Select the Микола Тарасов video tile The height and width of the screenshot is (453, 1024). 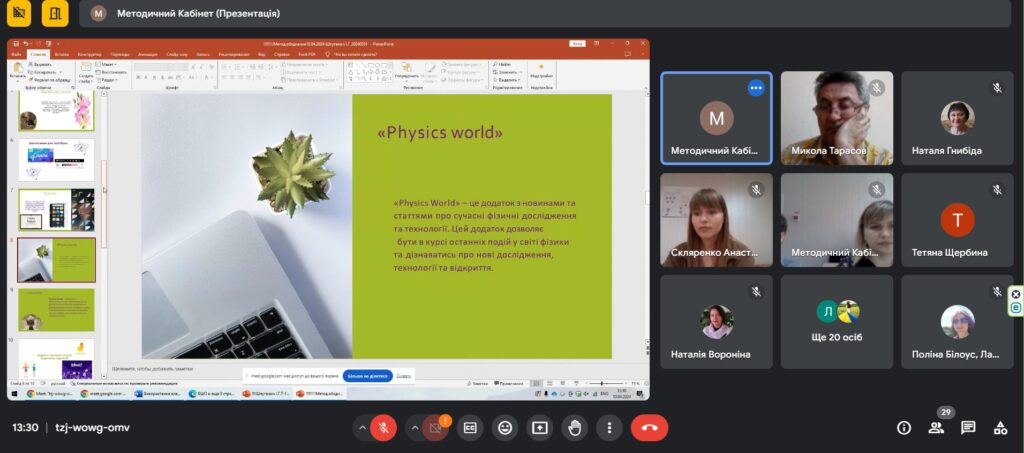click(837, 118)
